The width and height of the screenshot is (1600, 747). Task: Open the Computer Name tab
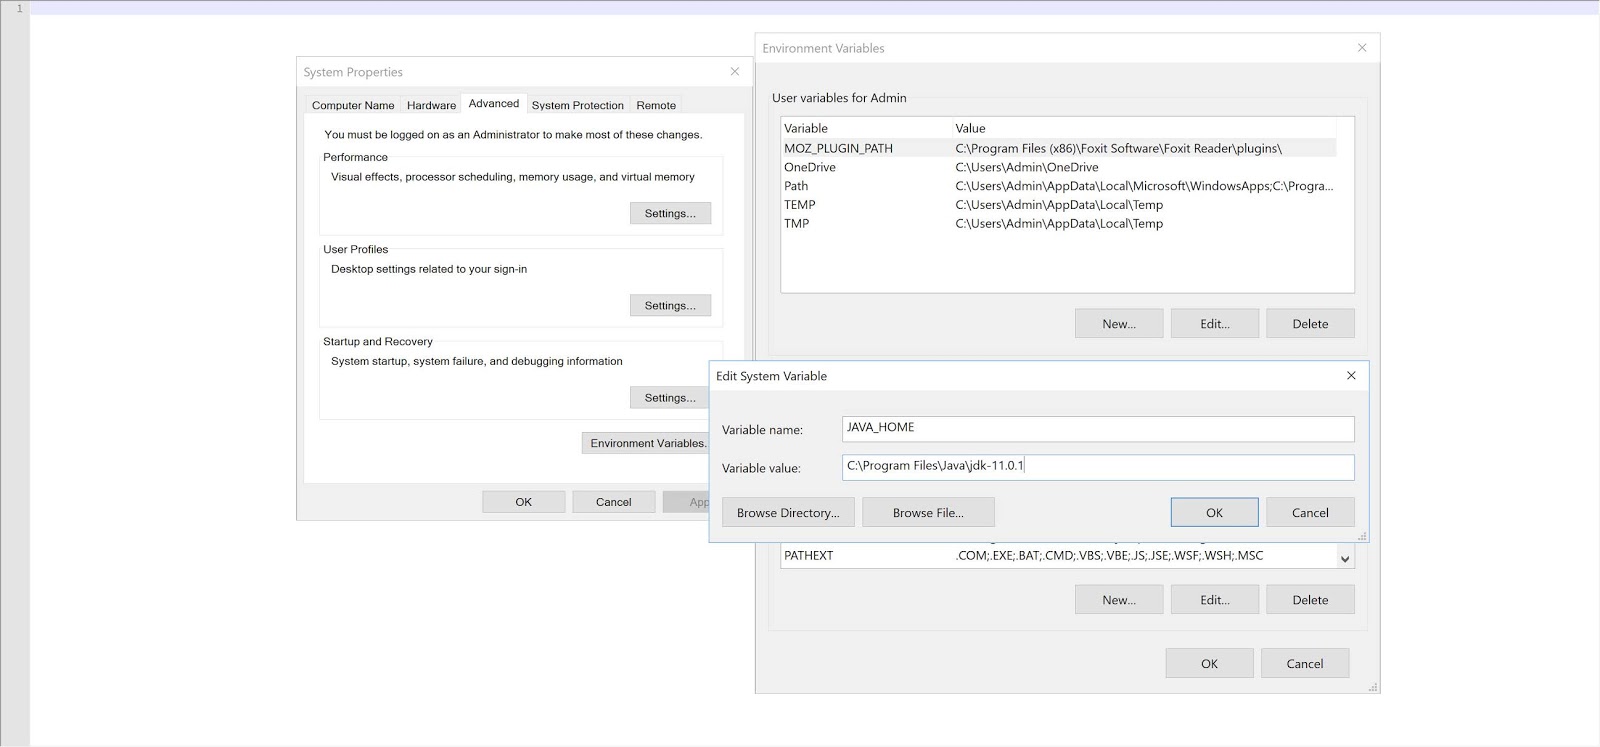(353, 105)
